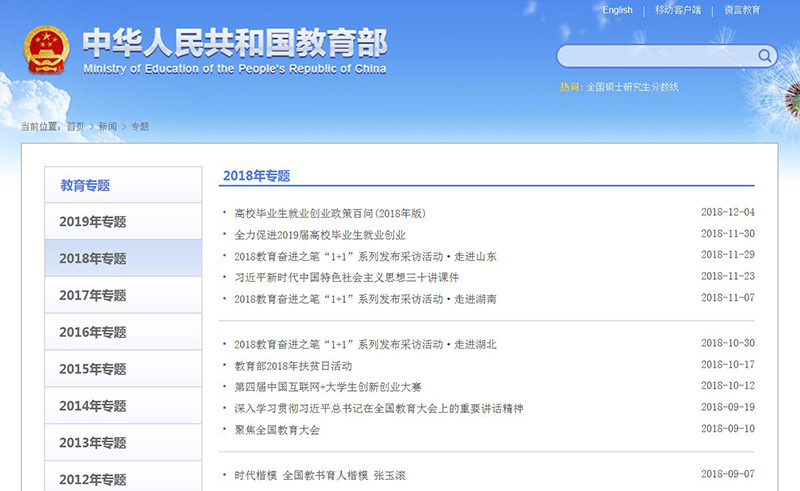
Task: Open the 微言教育 link
Action: [x=742, y=10]
